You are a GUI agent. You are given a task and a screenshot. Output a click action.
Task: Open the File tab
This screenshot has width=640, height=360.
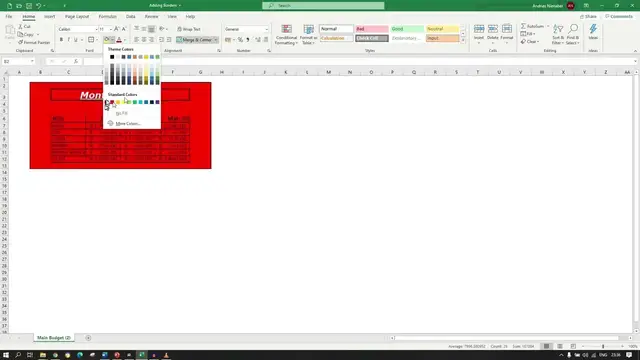[9, 17]
